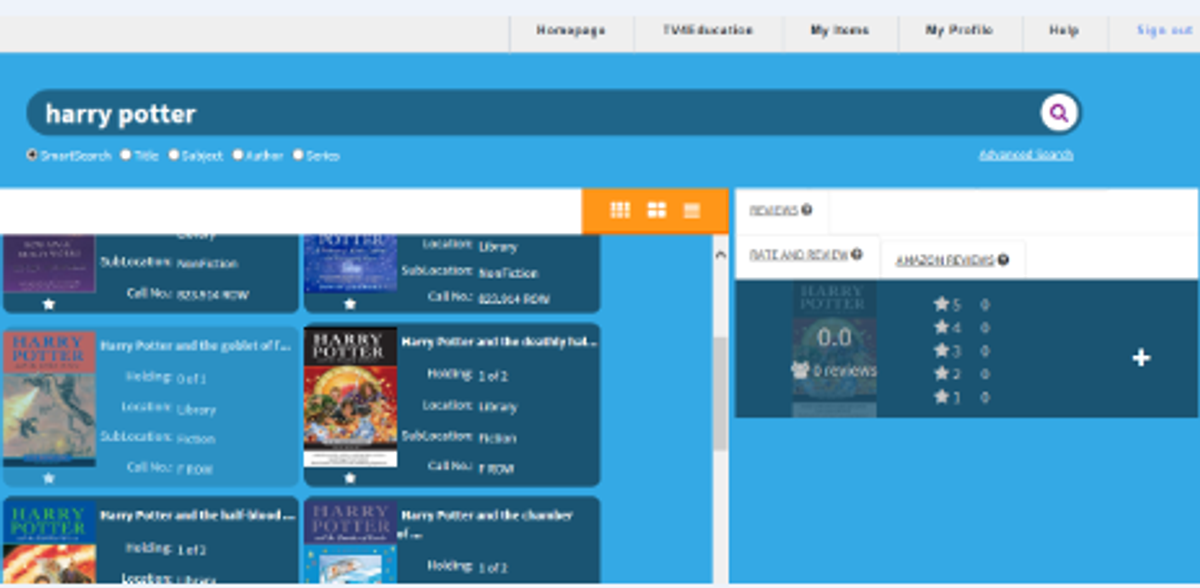This screenshot has height=588, width=1200.
Task: Open the Advanced Search link
Action: tap(1026, 155)
